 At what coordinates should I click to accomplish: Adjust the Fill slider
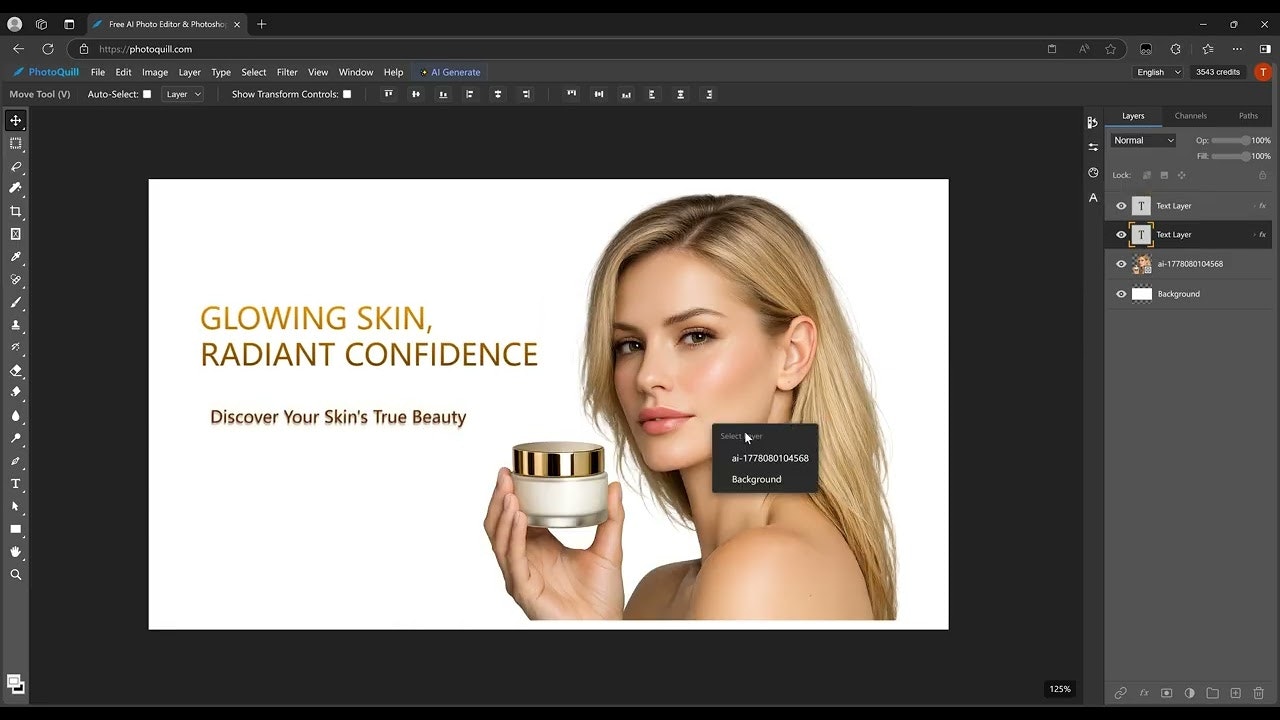pyautogui.click(x=1231, y=156)
